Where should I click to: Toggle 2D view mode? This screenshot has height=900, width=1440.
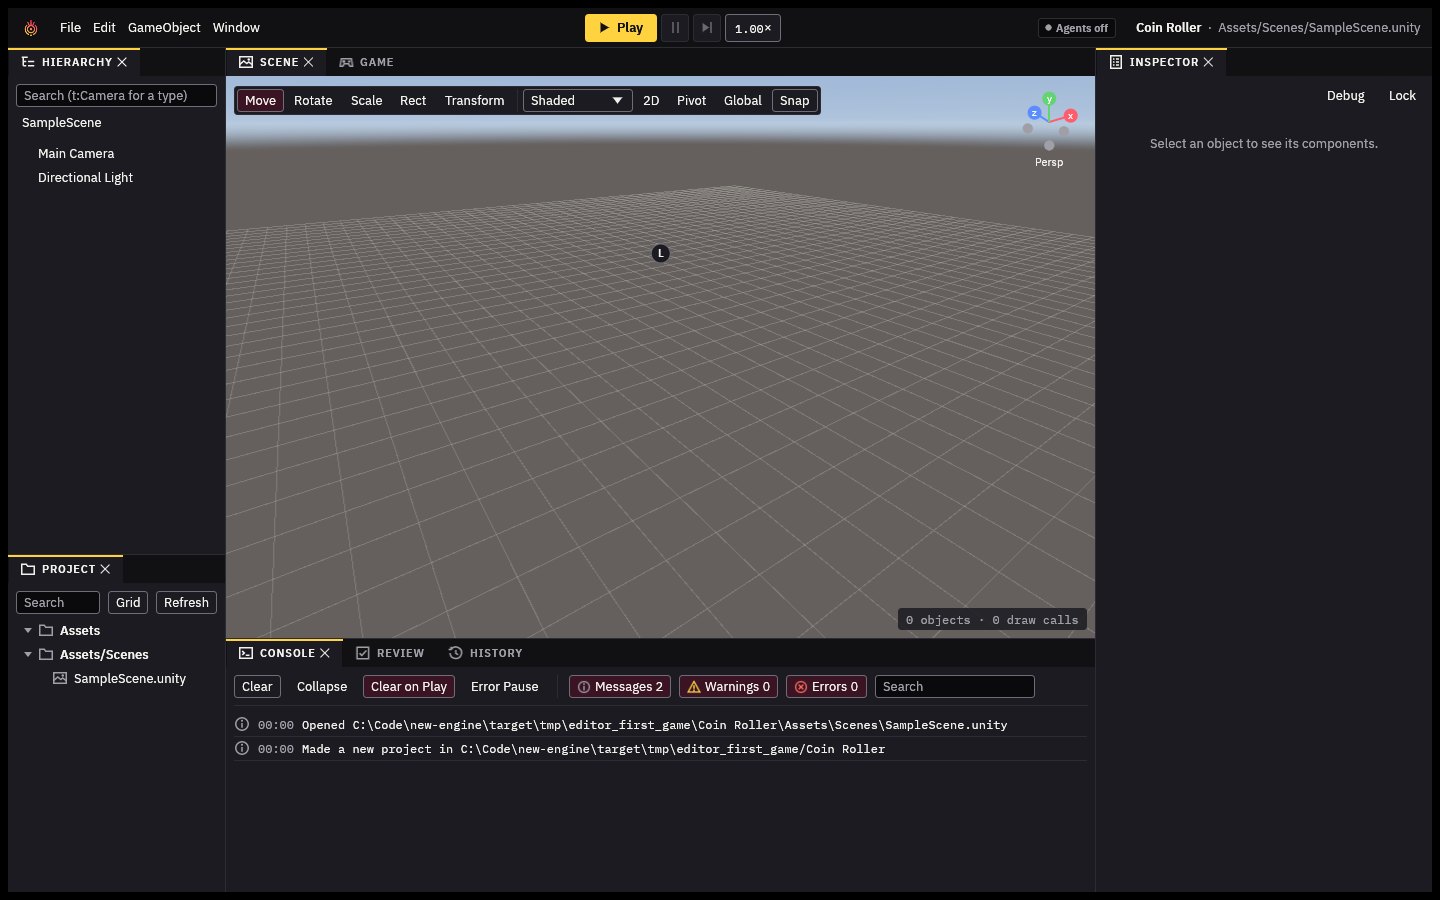coord(651,100)
